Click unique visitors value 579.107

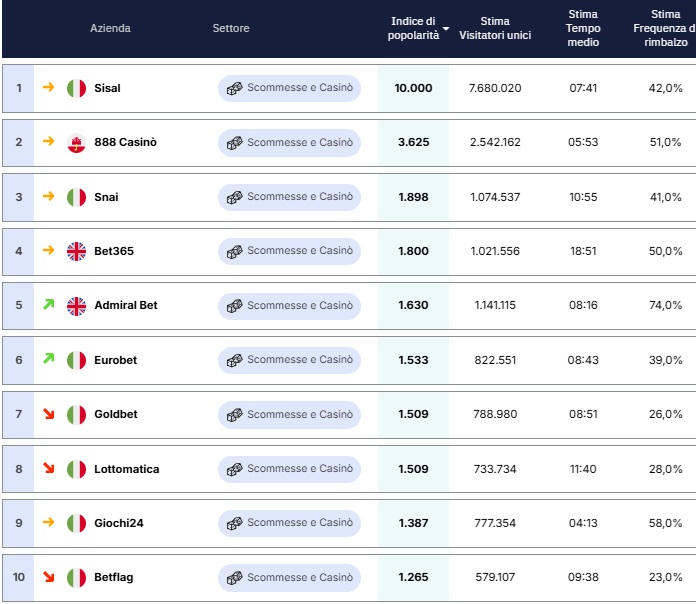click(x=495, y=577)
